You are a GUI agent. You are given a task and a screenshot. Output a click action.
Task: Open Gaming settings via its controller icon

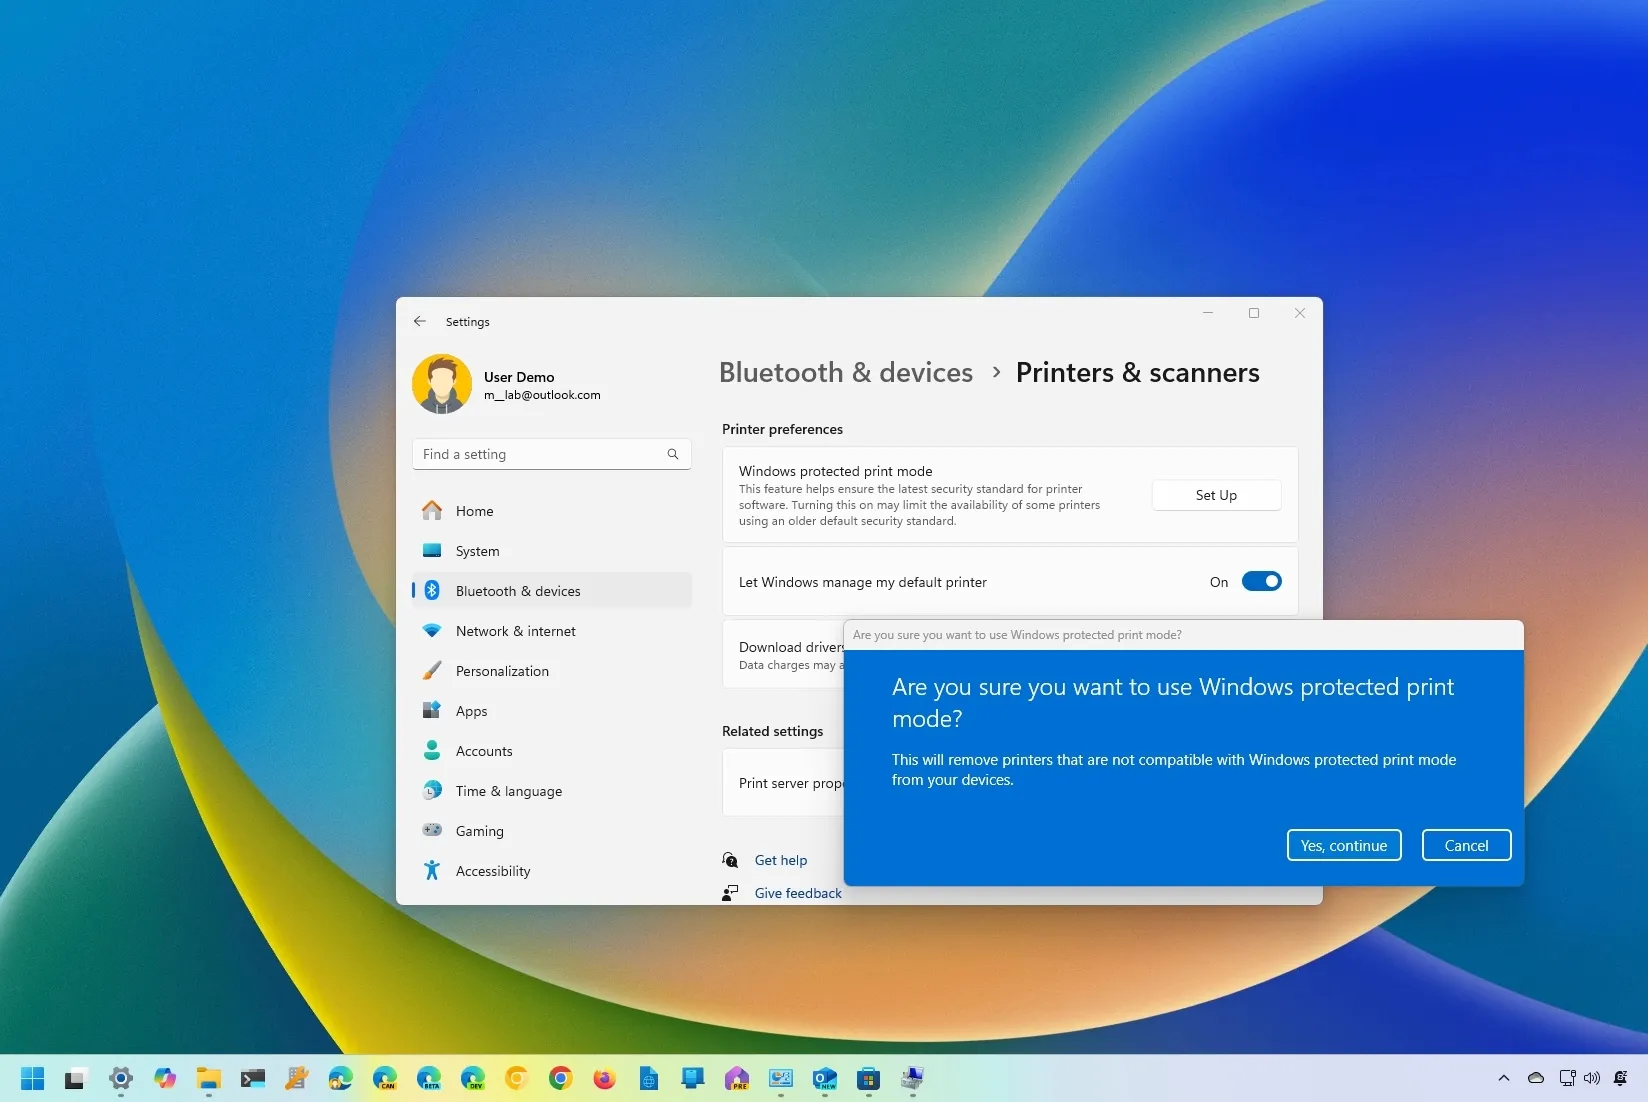(x=433, y=830)
